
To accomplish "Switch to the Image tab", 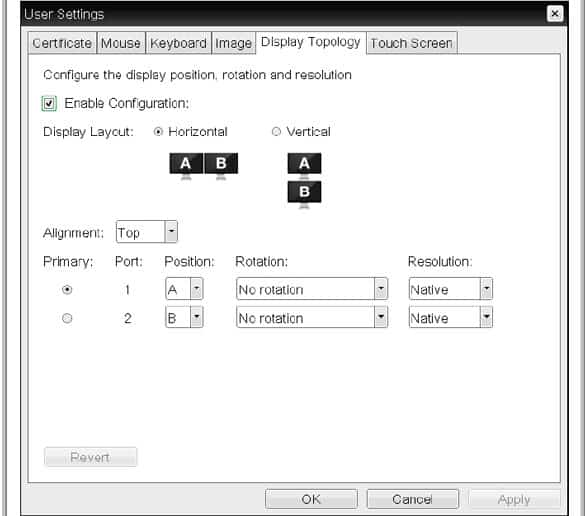I will click(234, 43).
